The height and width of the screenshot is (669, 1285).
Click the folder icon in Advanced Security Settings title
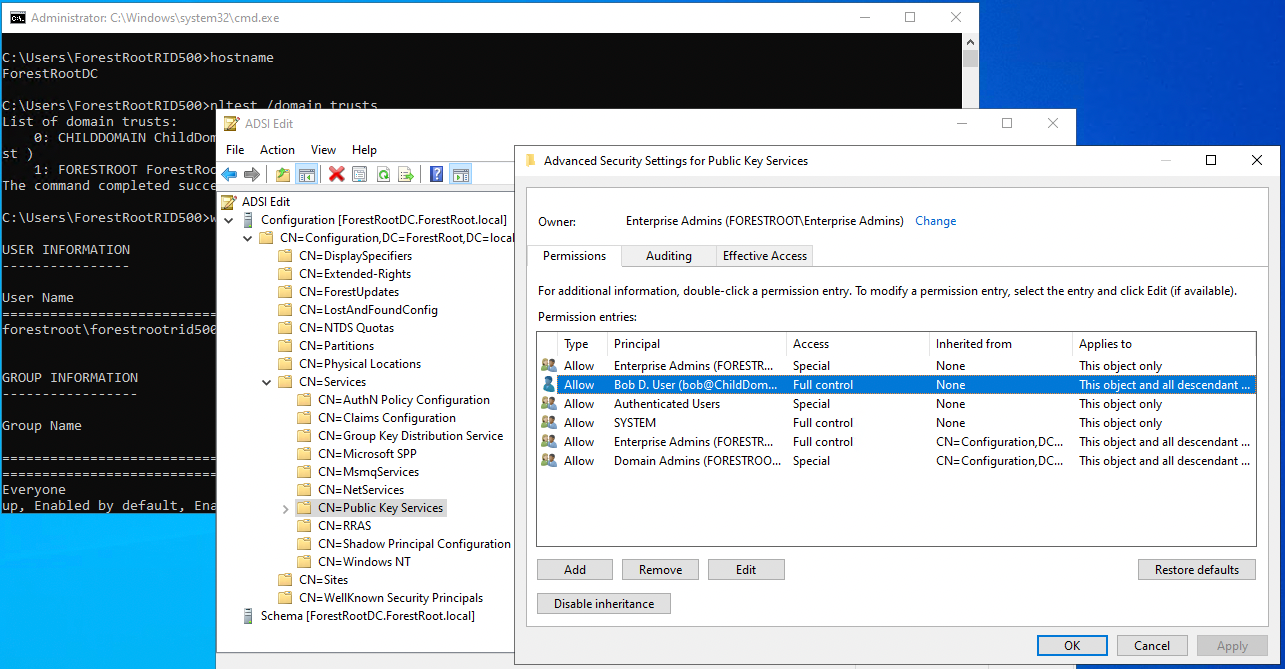click(530, 160)
